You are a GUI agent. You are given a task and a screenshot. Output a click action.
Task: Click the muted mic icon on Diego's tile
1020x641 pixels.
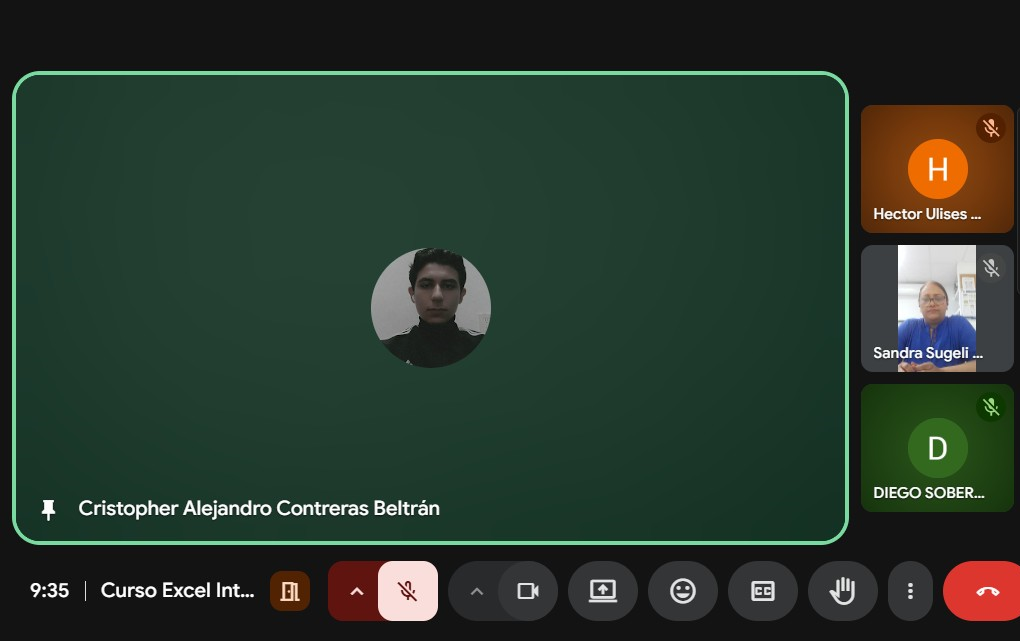991,407
